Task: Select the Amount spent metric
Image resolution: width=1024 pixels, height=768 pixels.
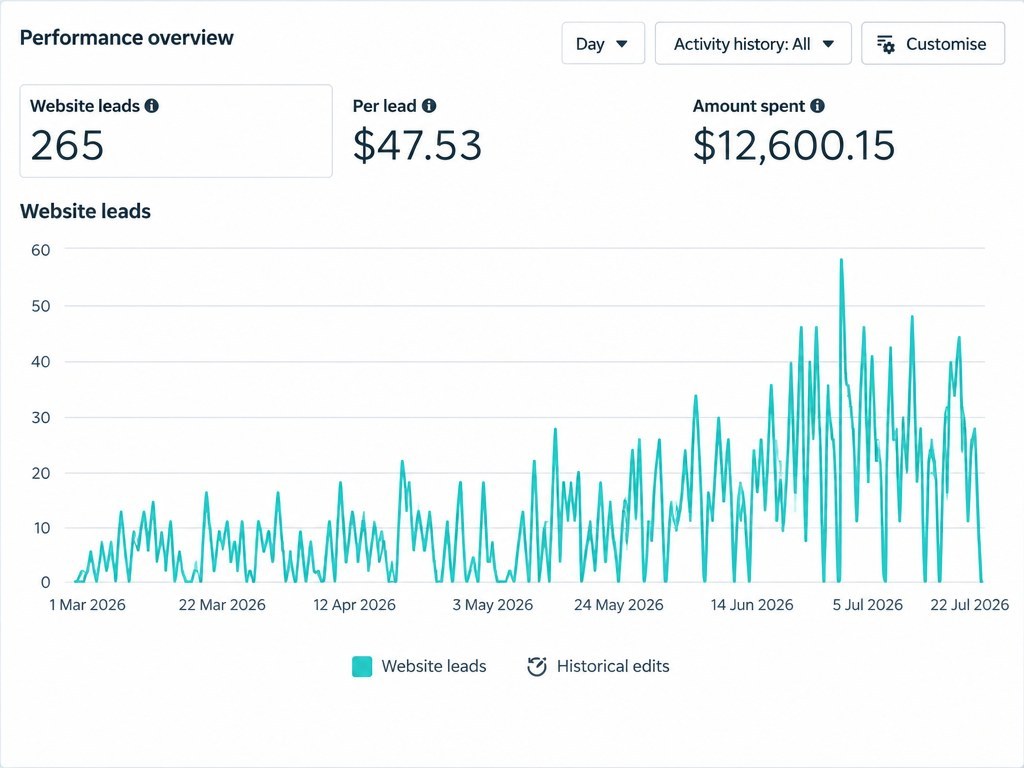Action: point(793,131)
